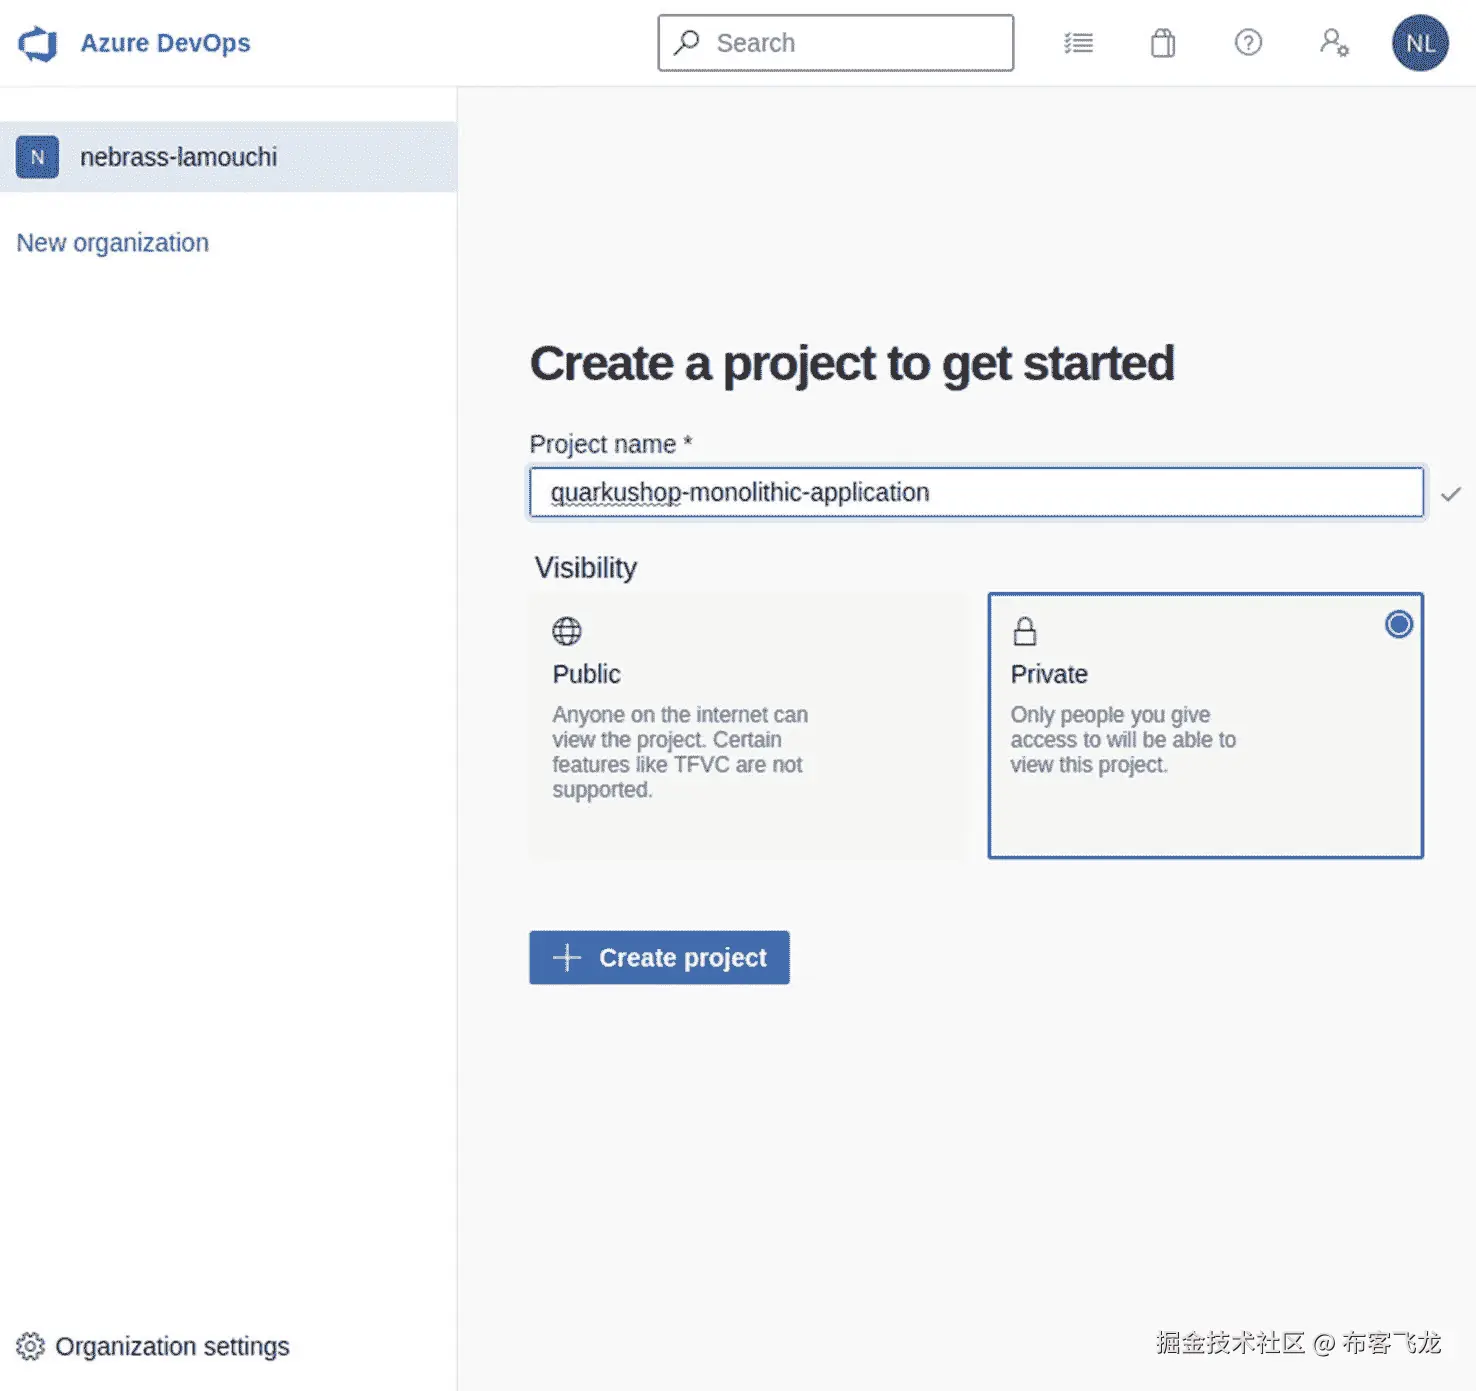Image resolution: width=1476 pixels, height=1391 pixels.
Task: Click the Project name text field
Action: pos(976,492)
